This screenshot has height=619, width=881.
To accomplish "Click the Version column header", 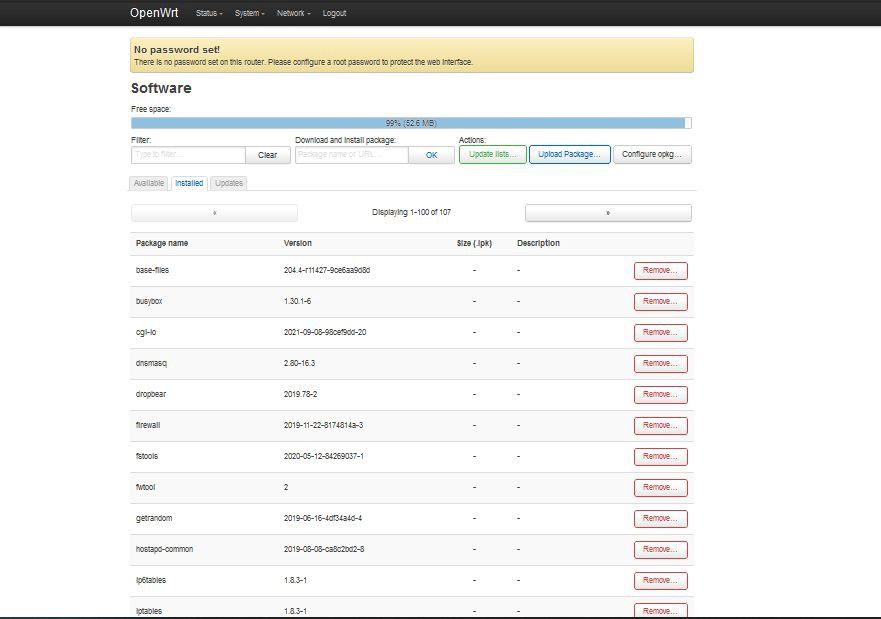I will pos(298,243).
